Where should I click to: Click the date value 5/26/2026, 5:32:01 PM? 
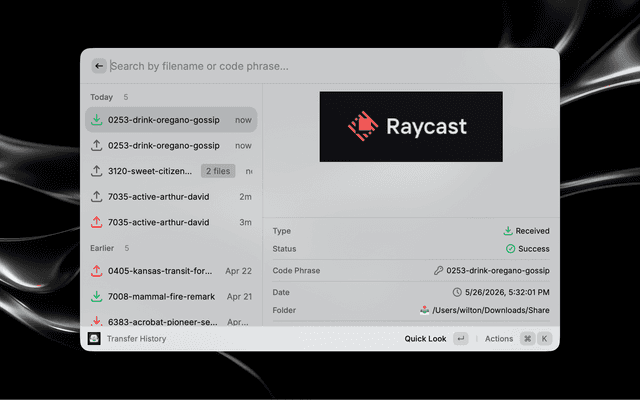pyautogui.click(x=507, y=292)
